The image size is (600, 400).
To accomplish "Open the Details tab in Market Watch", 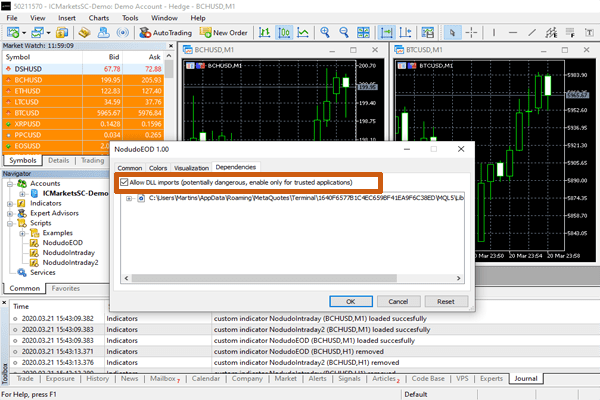I will click(59, 160).
